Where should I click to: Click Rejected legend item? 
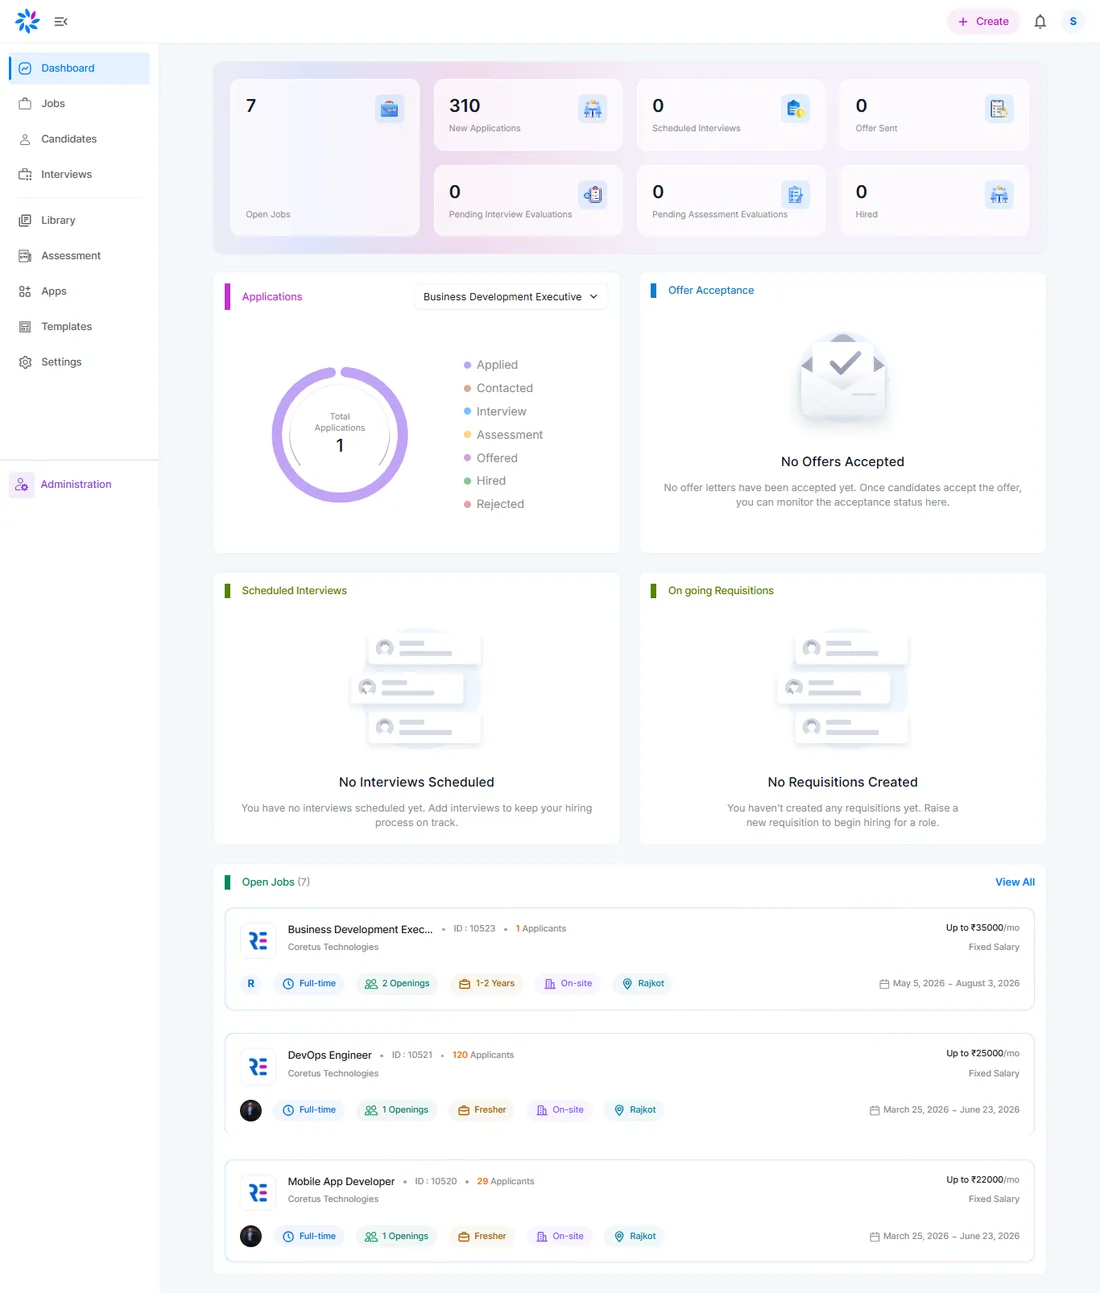click(x=494, y=504)
